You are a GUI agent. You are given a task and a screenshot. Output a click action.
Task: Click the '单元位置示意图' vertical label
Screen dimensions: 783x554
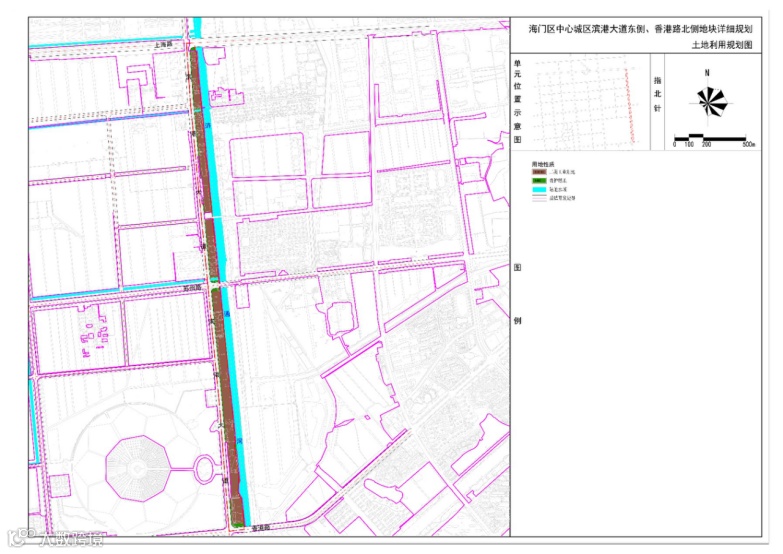[x=517, y=101]
